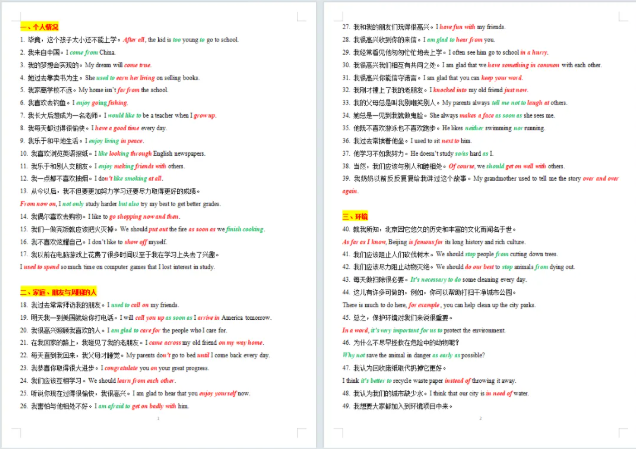Viewport: 636px width, 449px height.
Task: Click "earn her living" in sentence 4
Action: pos(135,77)
